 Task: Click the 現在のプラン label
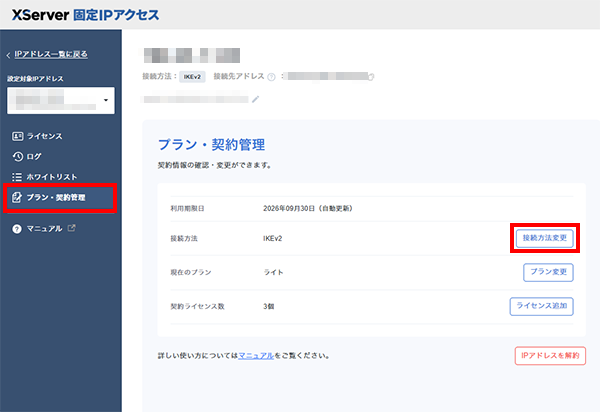191,272
